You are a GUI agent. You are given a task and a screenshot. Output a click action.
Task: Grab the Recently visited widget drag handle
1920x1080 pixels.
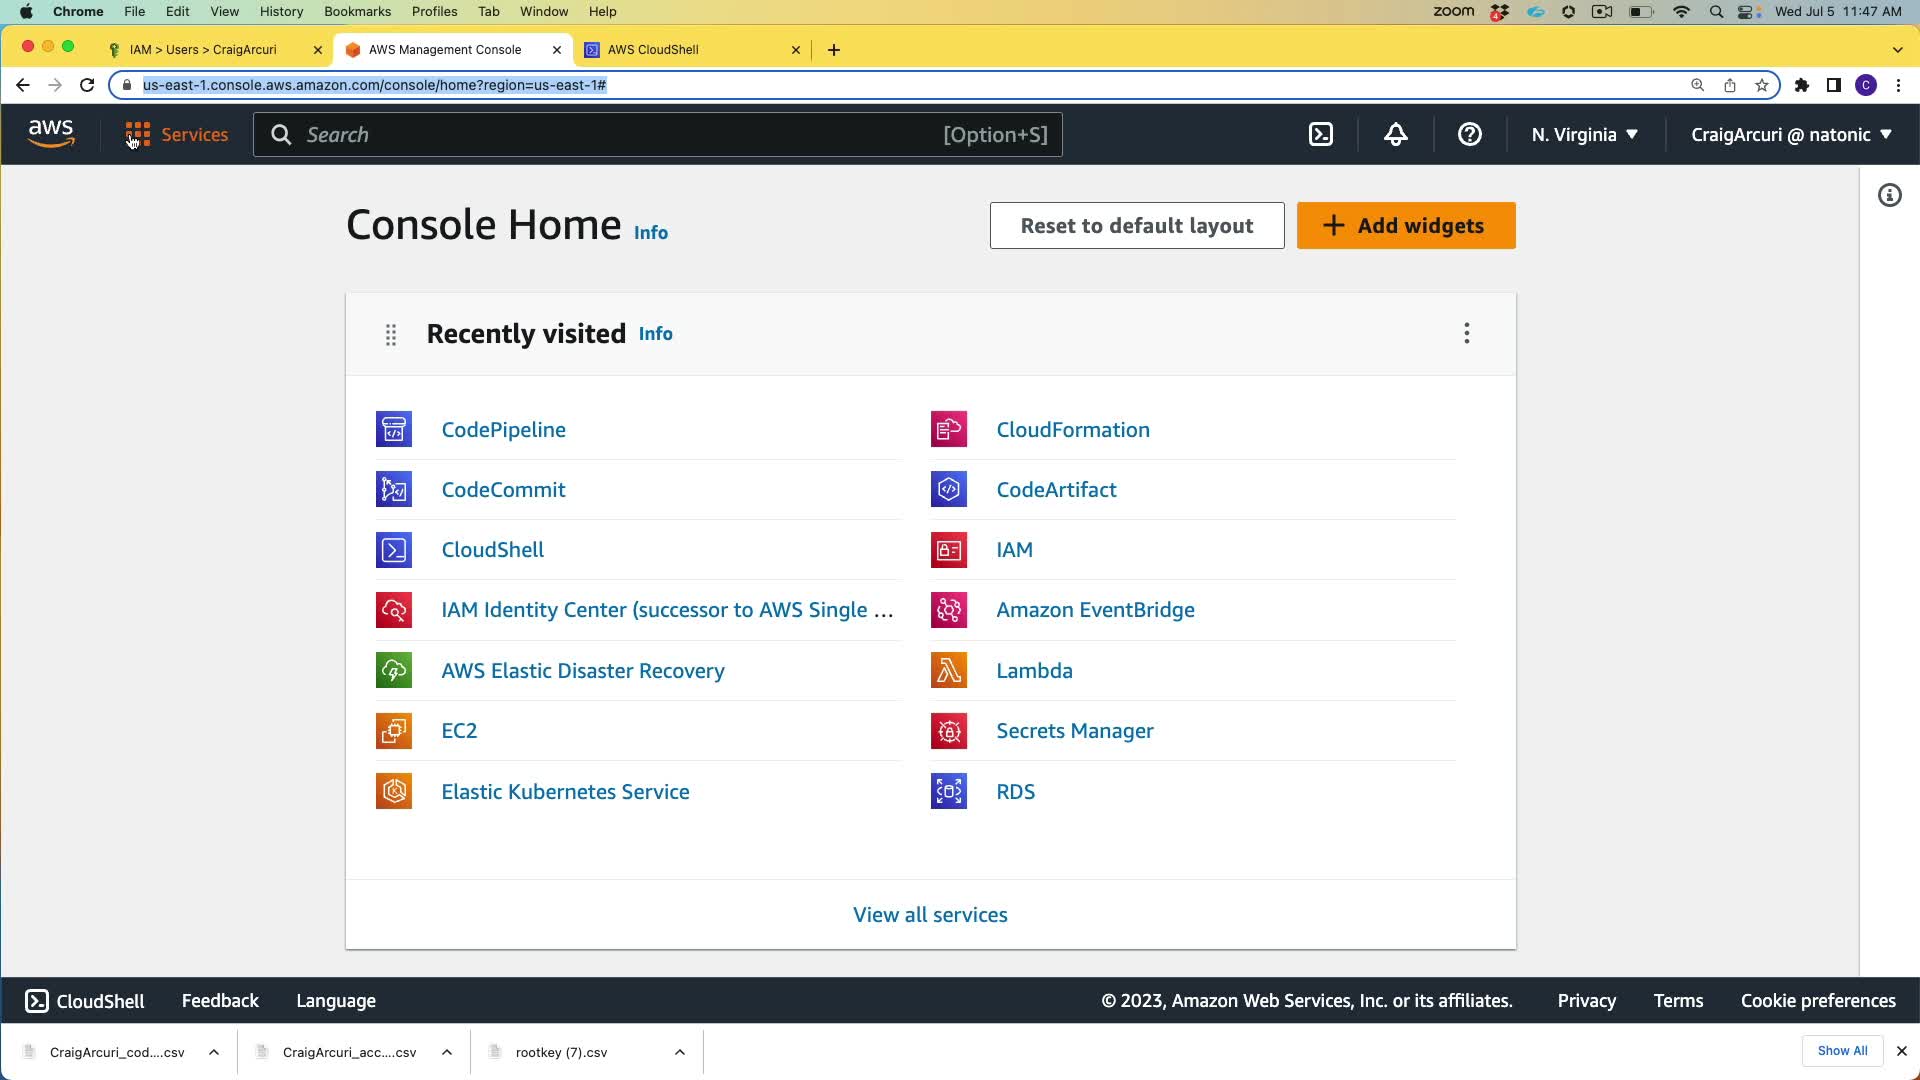[x=391, y=335]
